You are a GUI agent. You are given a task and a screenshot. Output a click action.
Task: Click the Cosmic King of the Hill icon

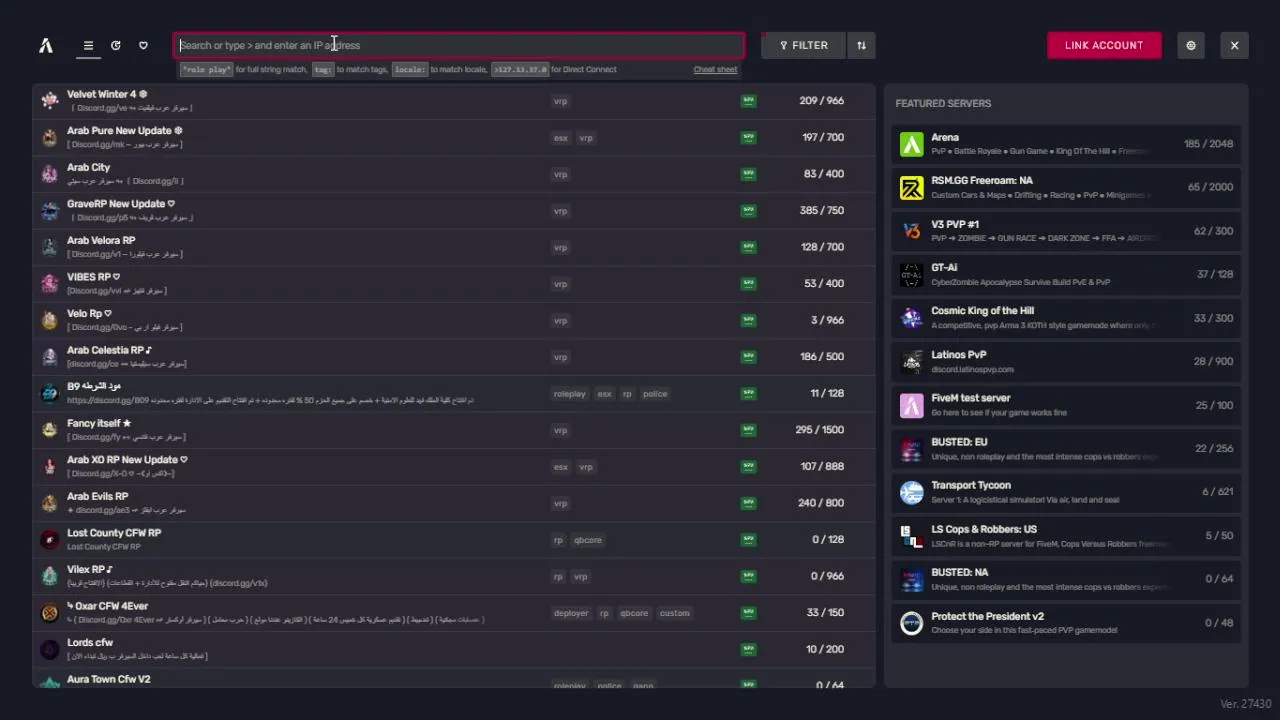(x=911, y=318)
